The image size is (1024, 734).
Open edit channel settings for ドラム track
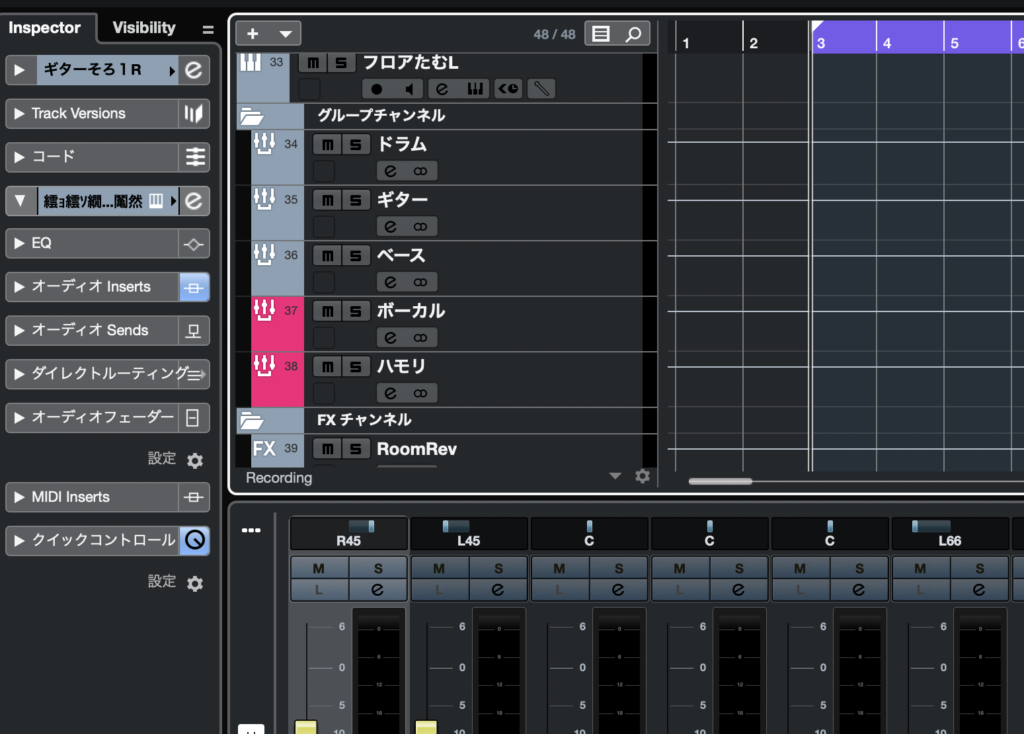pos(391,171)
